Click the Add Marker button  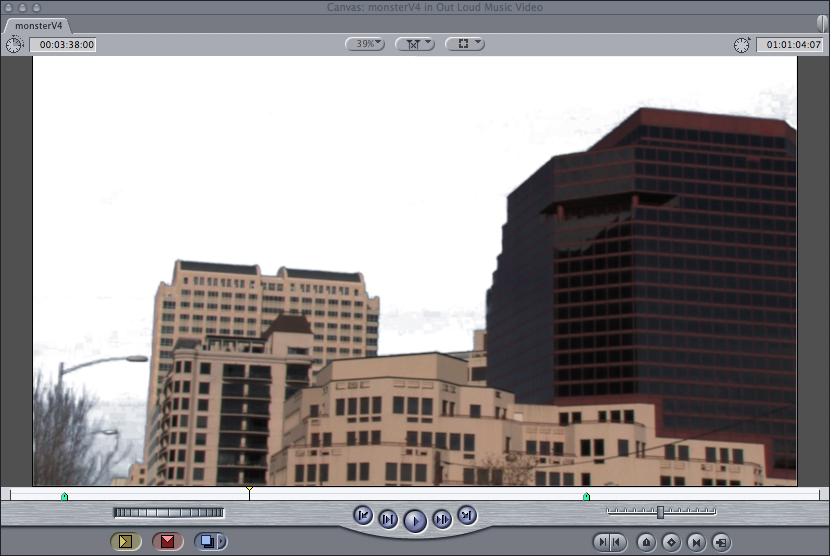(x=645, y=542)
